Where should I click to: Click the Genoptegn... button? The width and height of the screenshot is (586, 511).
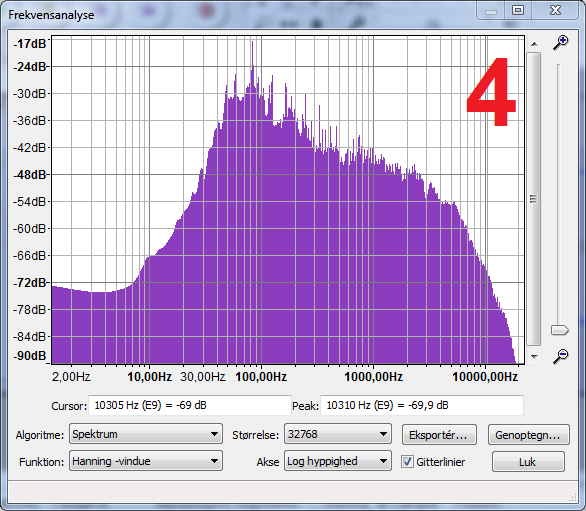[528, 435]
